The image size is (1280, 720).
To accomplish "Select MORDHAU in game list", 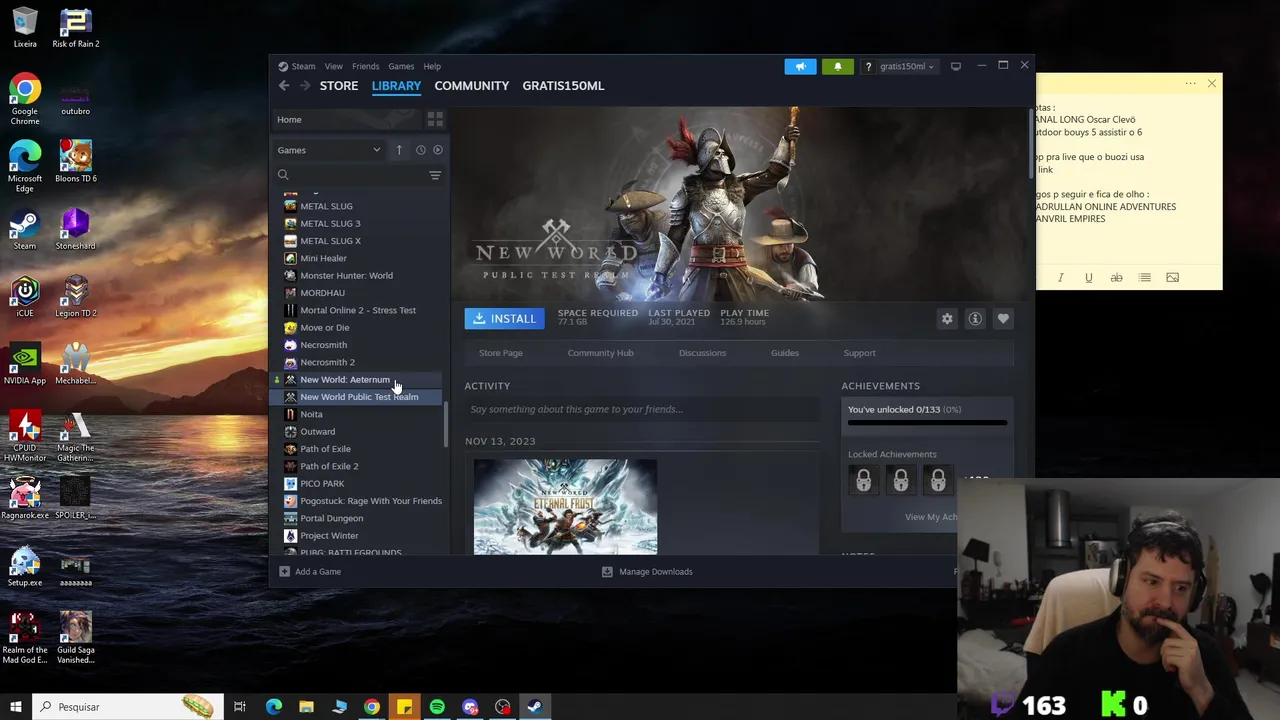I will pos(322,293).
